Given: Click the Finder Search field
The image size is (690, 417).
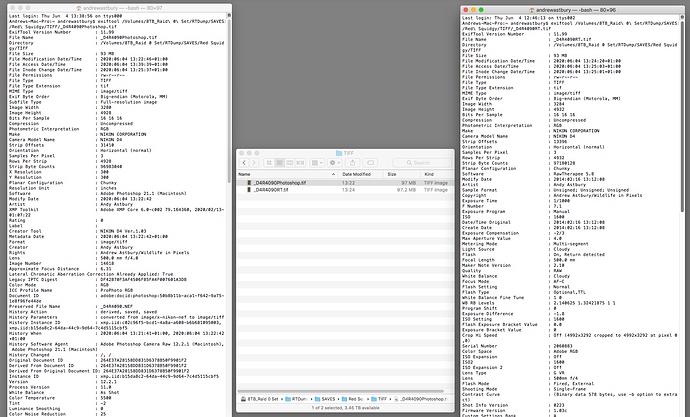Looking at the screenshot, I should 422,163.
